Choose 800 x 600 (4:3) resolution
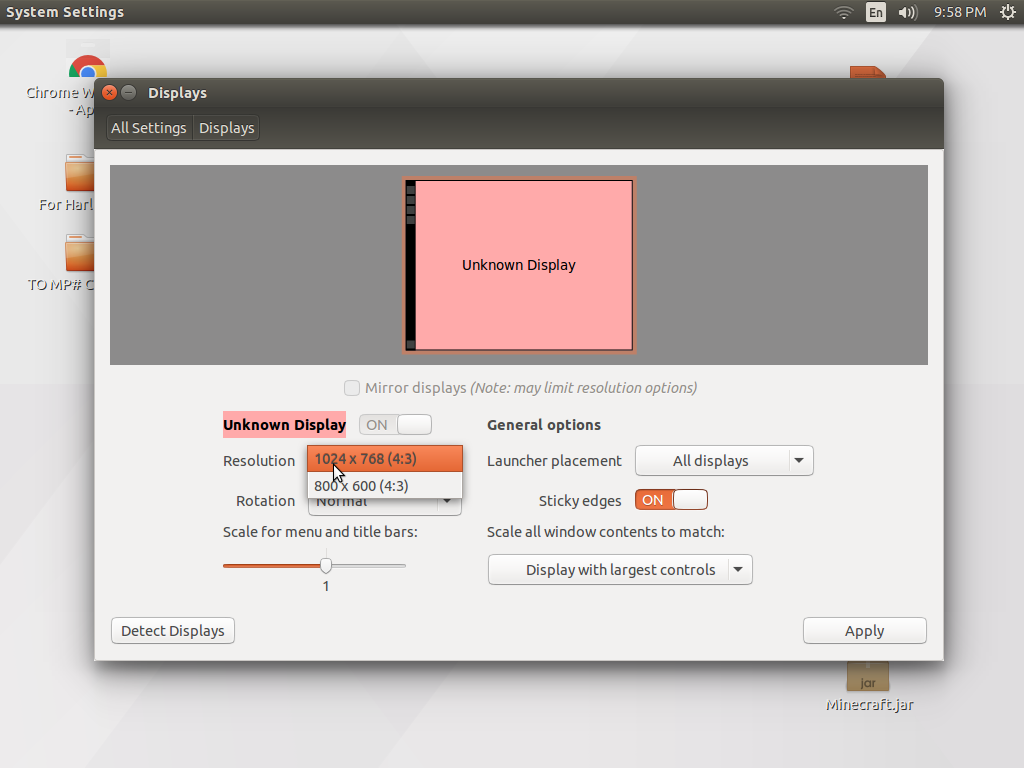 tap(385, 487)
